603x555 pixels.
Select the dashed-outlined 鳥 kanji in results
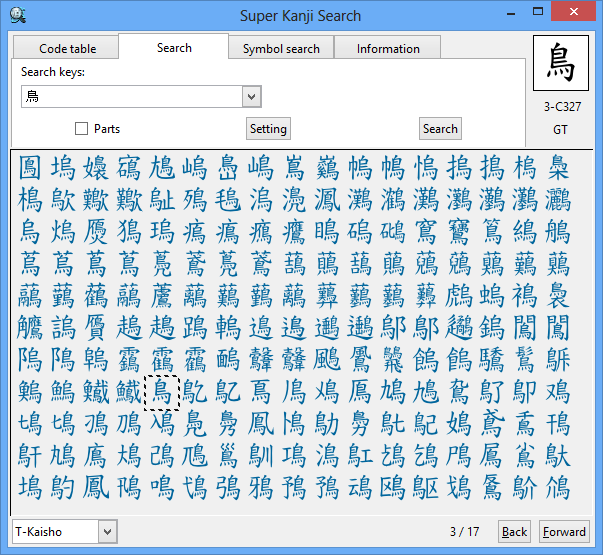[162, 391]
